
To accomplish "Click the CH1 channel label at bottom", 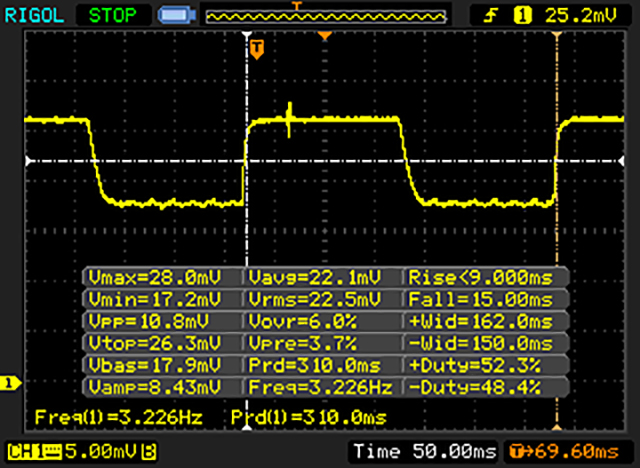I will (34, 452).
